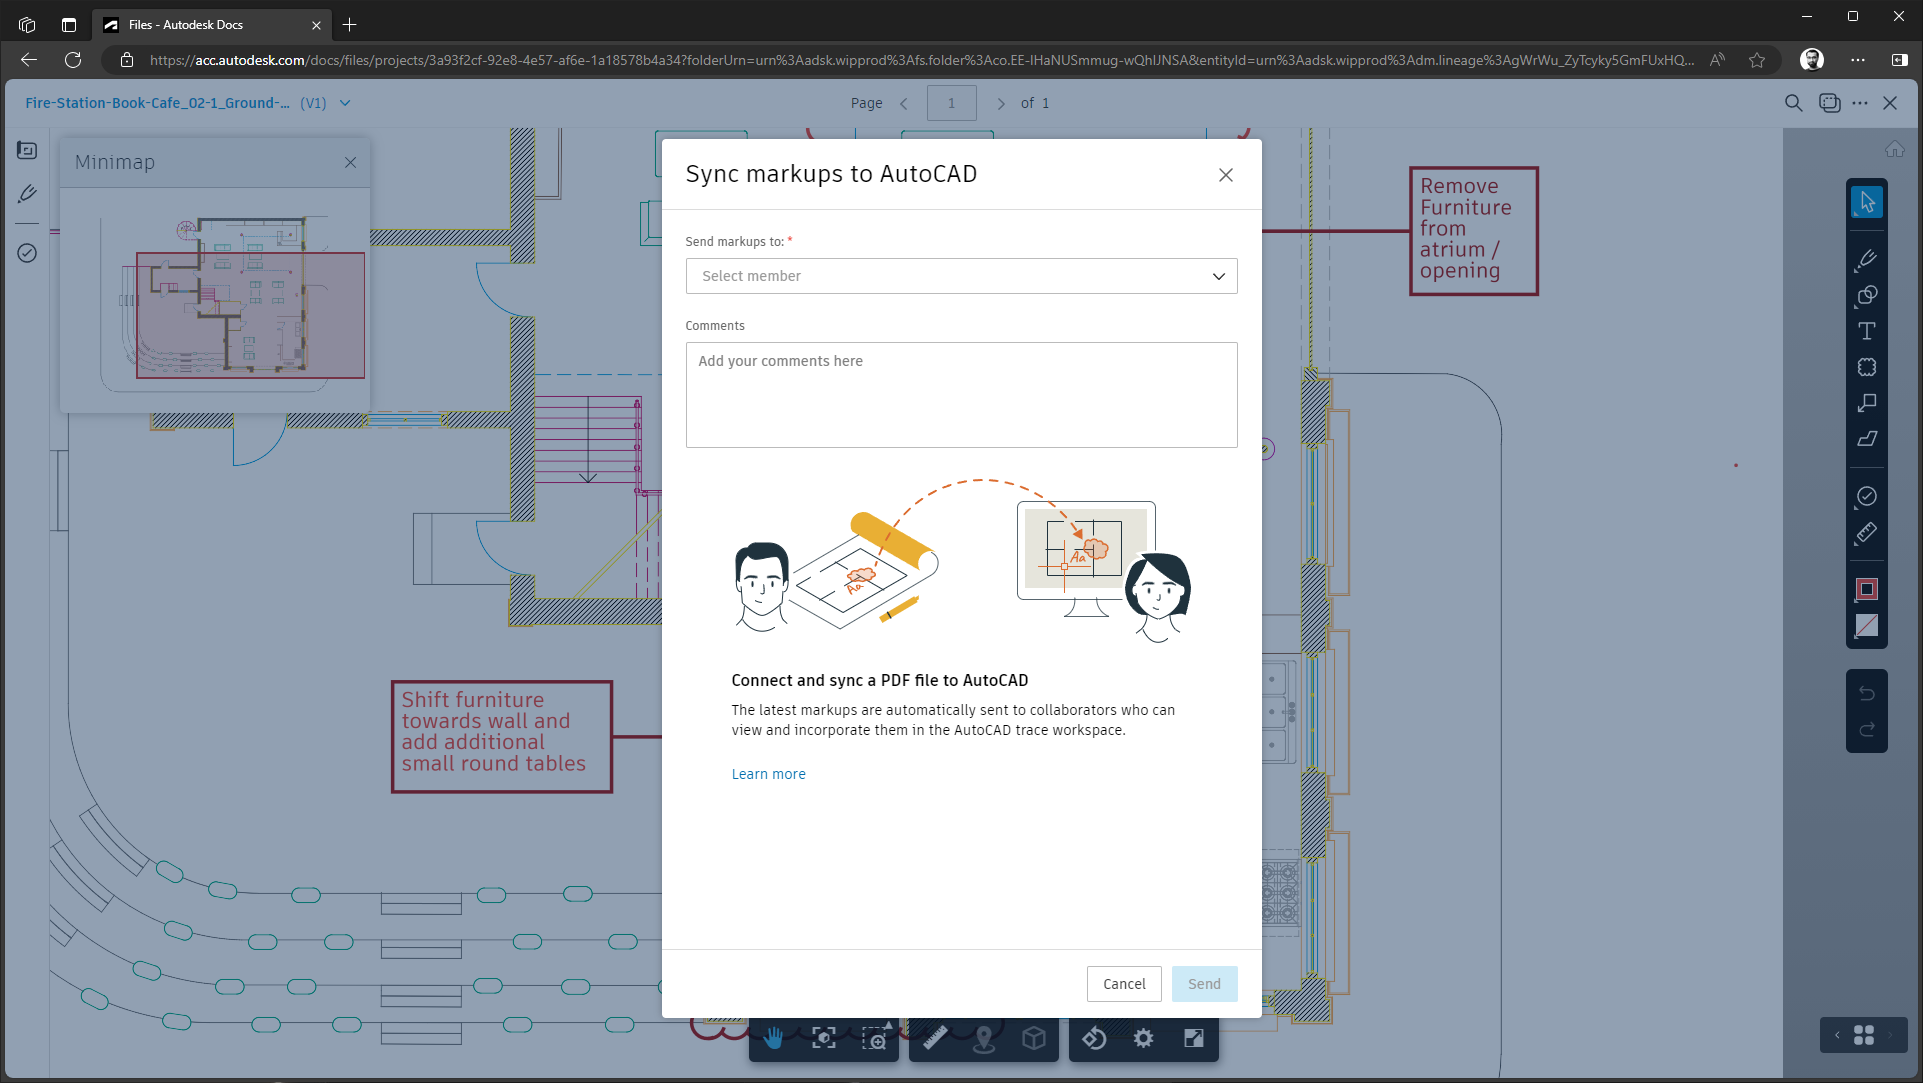Screen dimensions: 1923x1083
Task: Go to previous page arrow
Action: coord(904,103)
